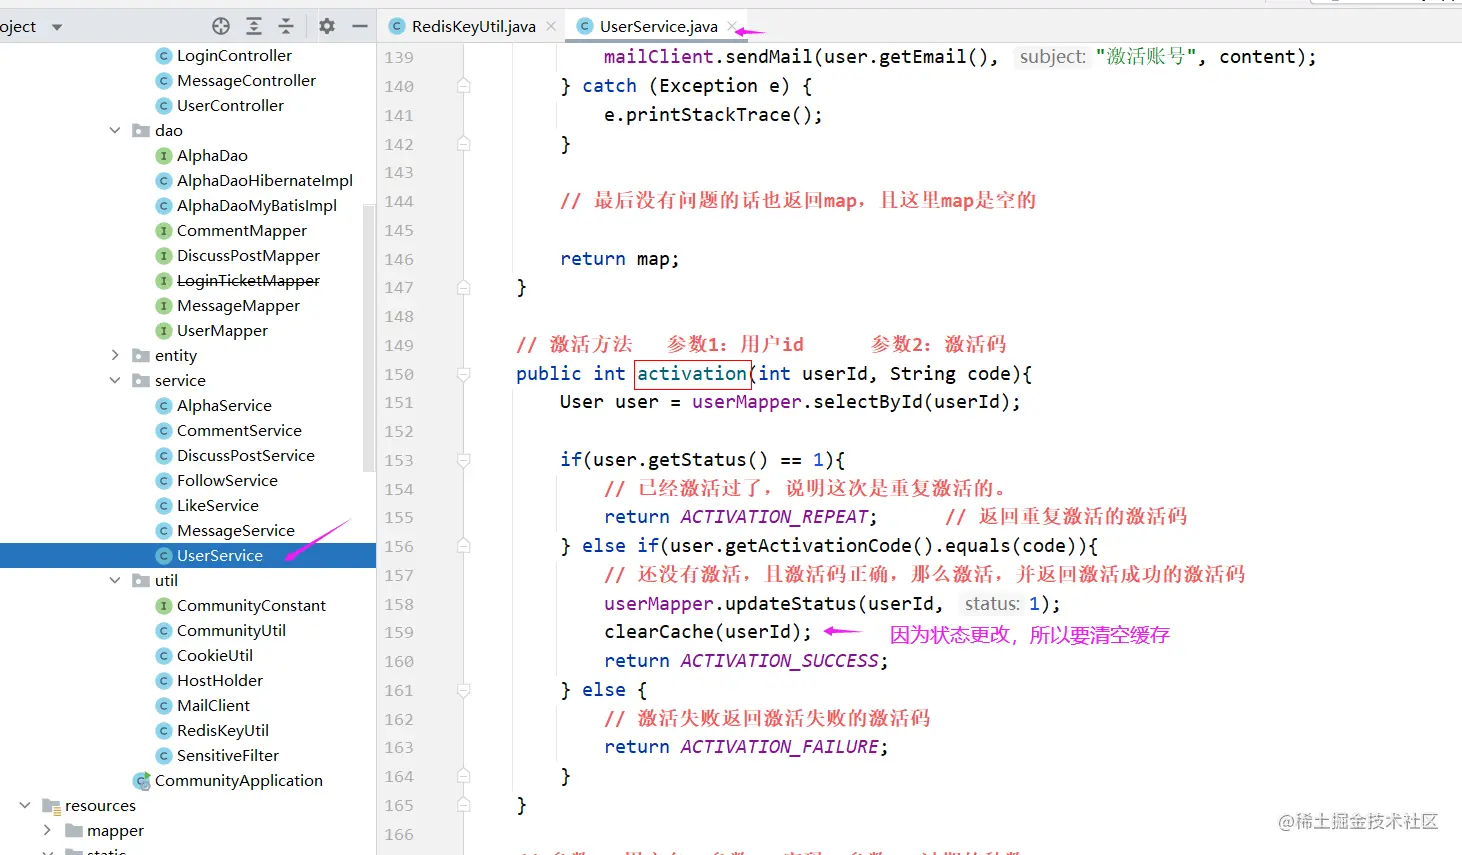Collapse the util package folder

tap(115, 581)
